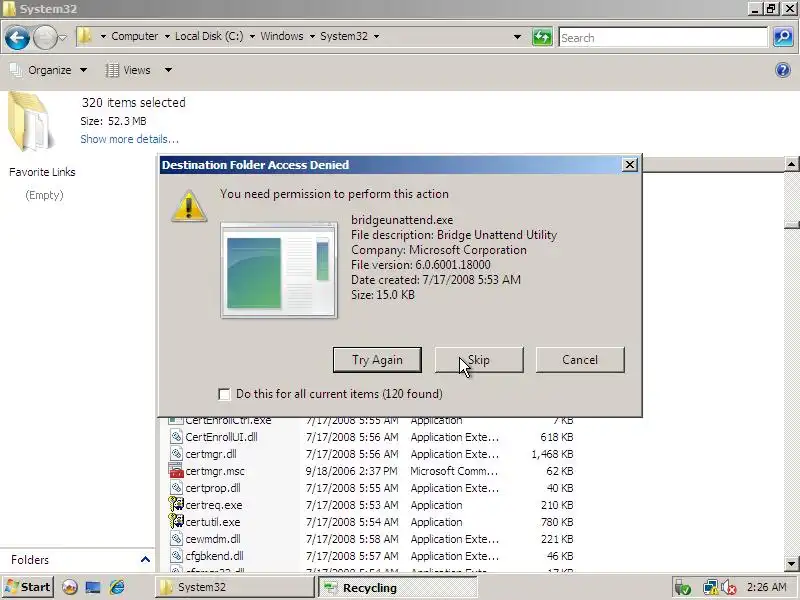Screen dimensions: 800x600
Task: Click the Search magnifier icon
Action: (x=783, y=37)
